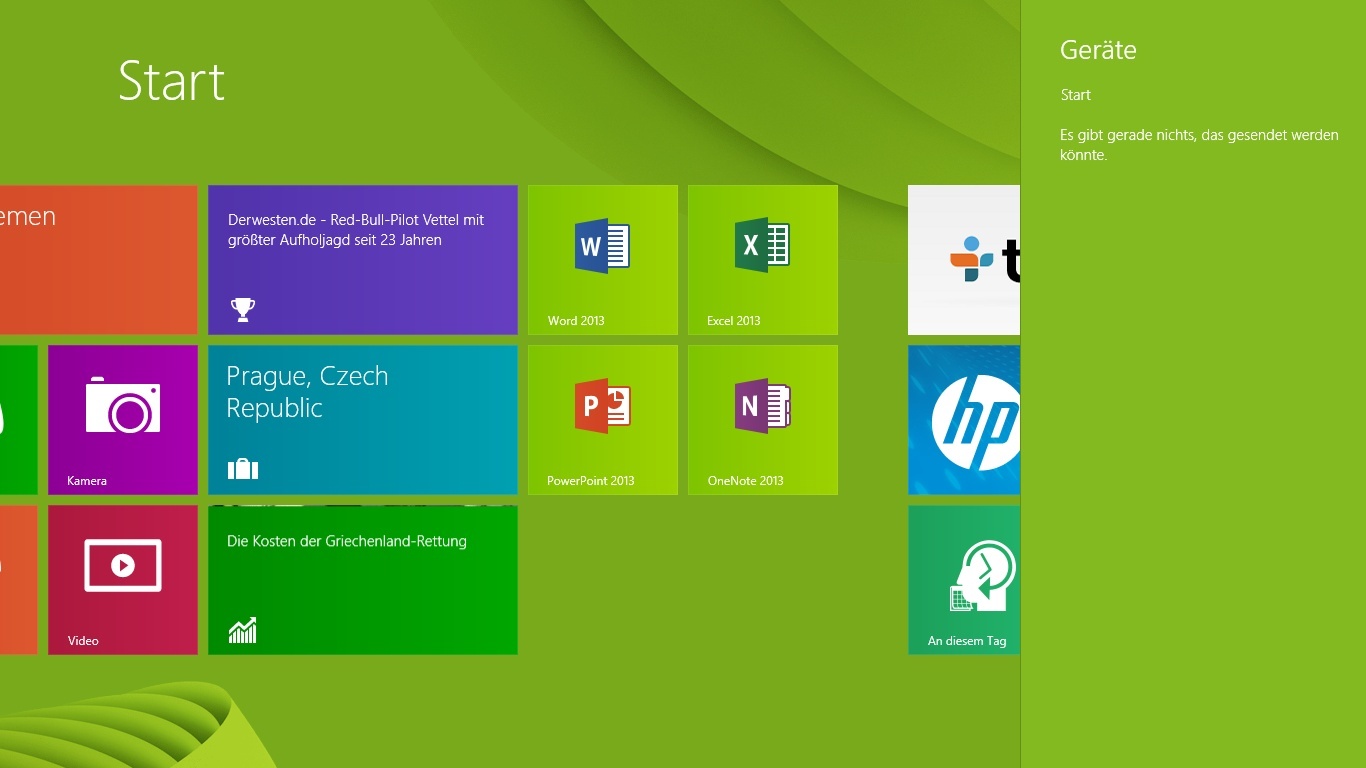Select 'Start' in the Geräte panel
The image size is (1366, 768).
point(1075,95)
